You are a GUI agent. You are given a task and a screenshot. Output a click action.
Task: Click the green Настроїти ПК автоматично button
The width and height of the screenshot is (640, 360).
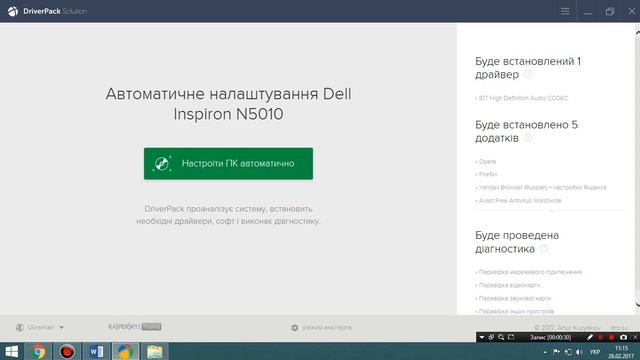[228, 164]
